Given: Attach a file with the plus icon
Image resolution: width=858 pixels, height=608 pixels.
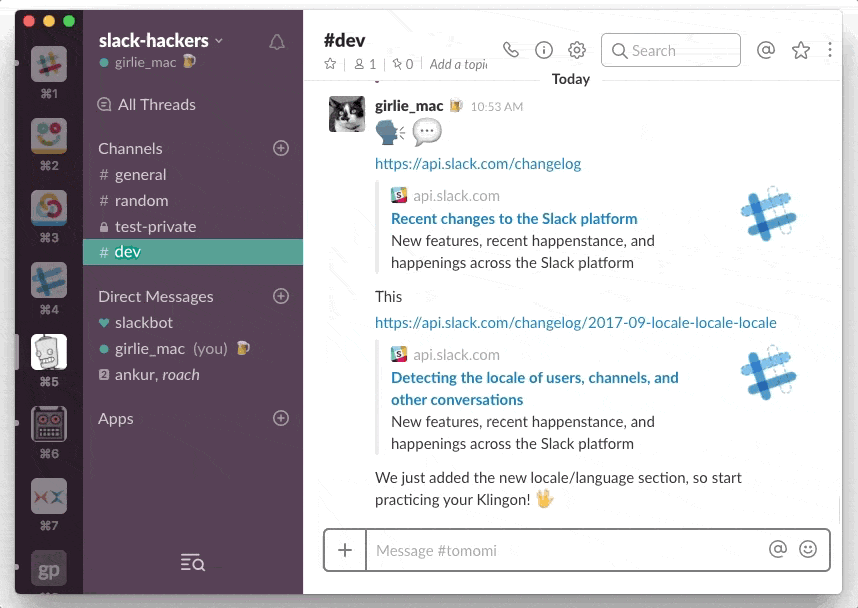Looking at the screenshot, I should coord(344,550).
